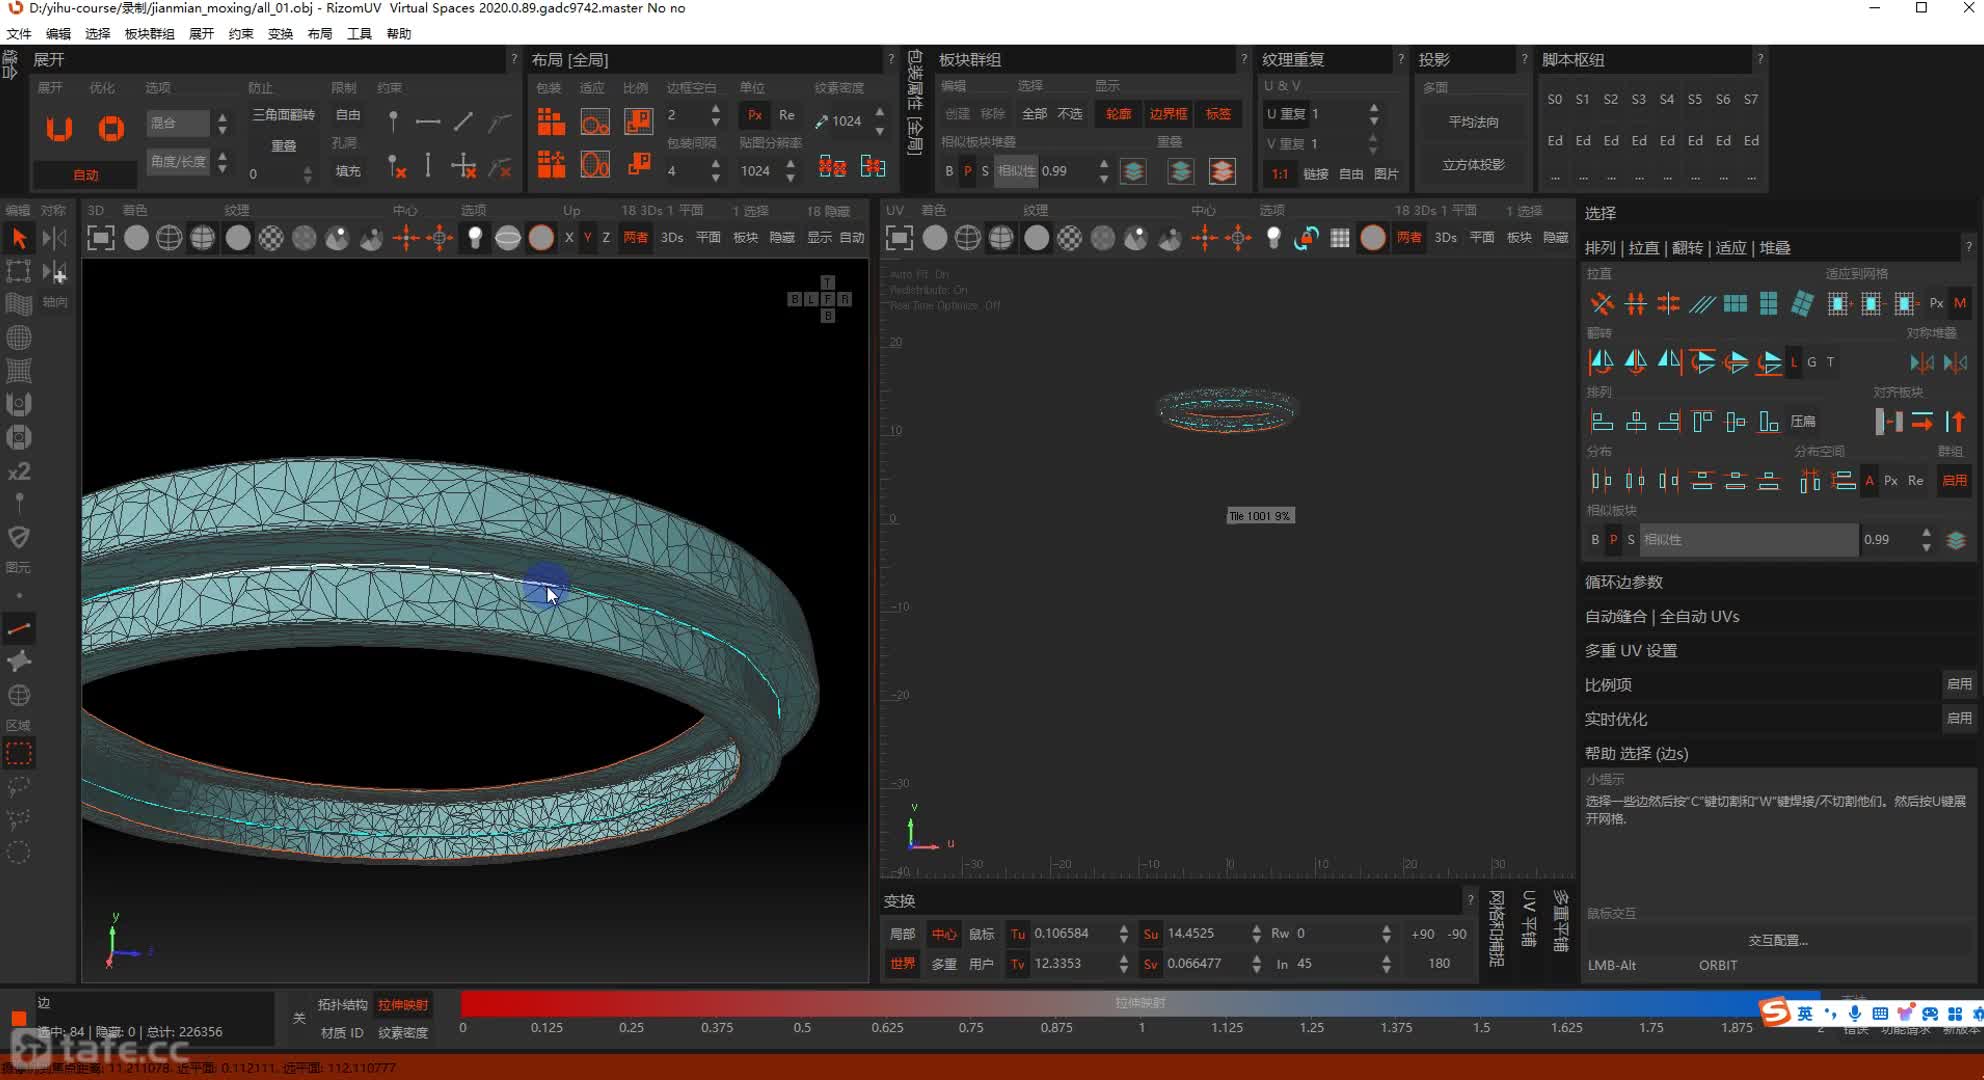Toggle the 边界框 bounding box display

coord(1168,114)
